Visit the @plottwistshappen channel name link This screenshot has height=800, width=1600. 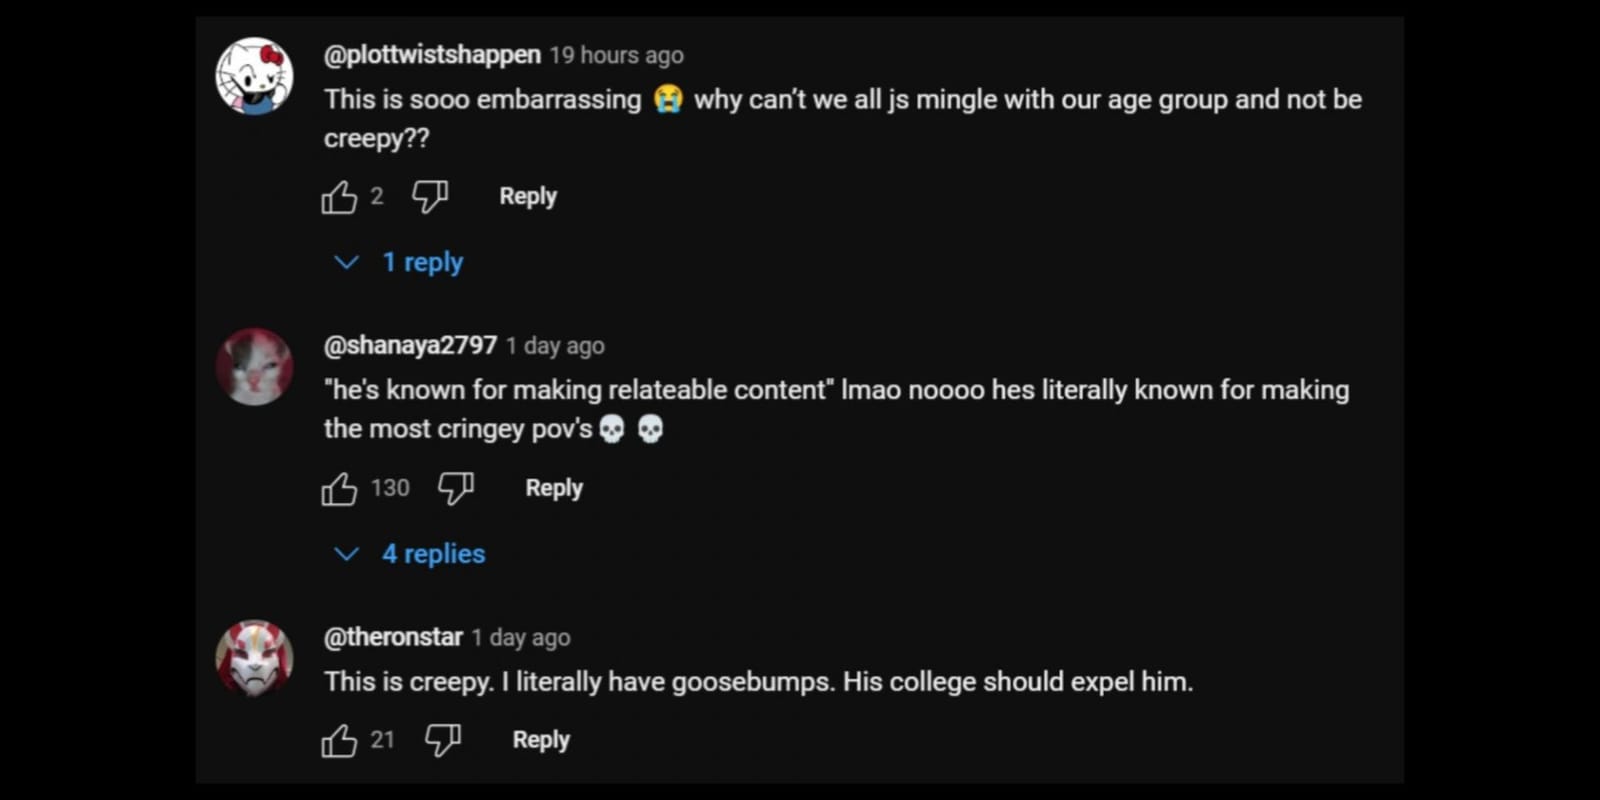click(432, 55)
